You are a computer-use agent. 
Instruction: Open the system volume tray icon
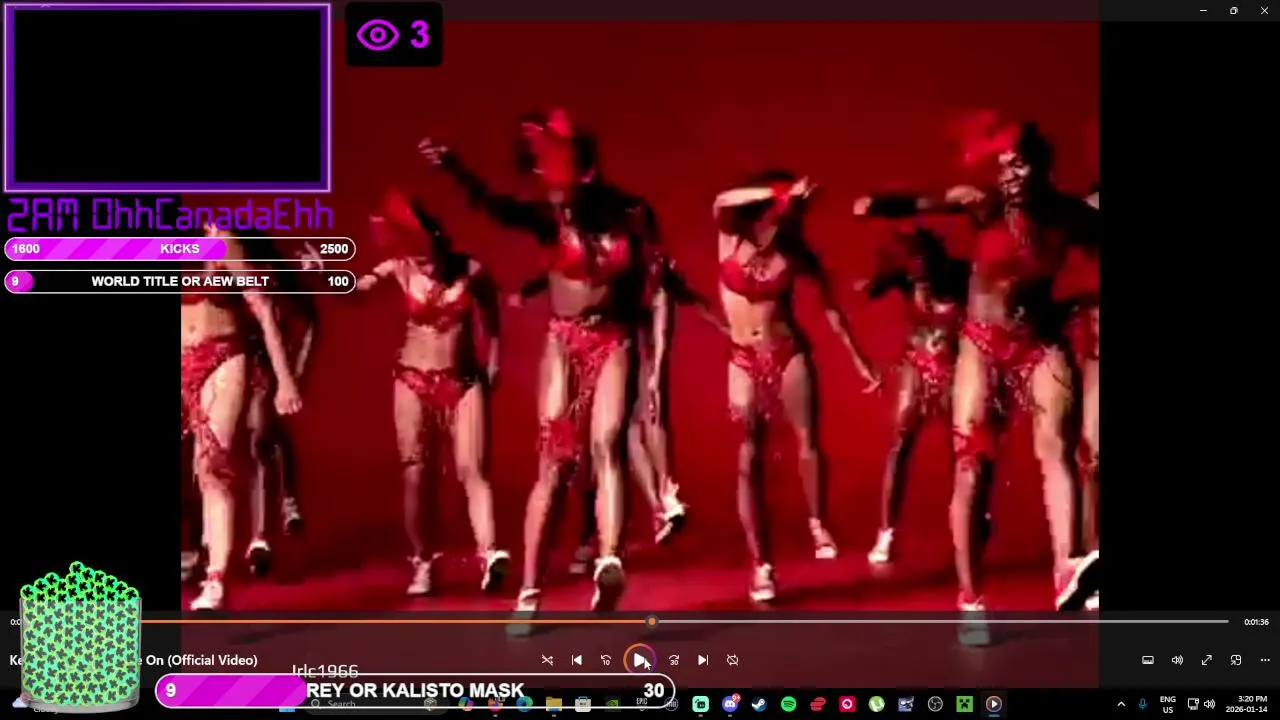pyautogui.click(x=1209, y=704)
